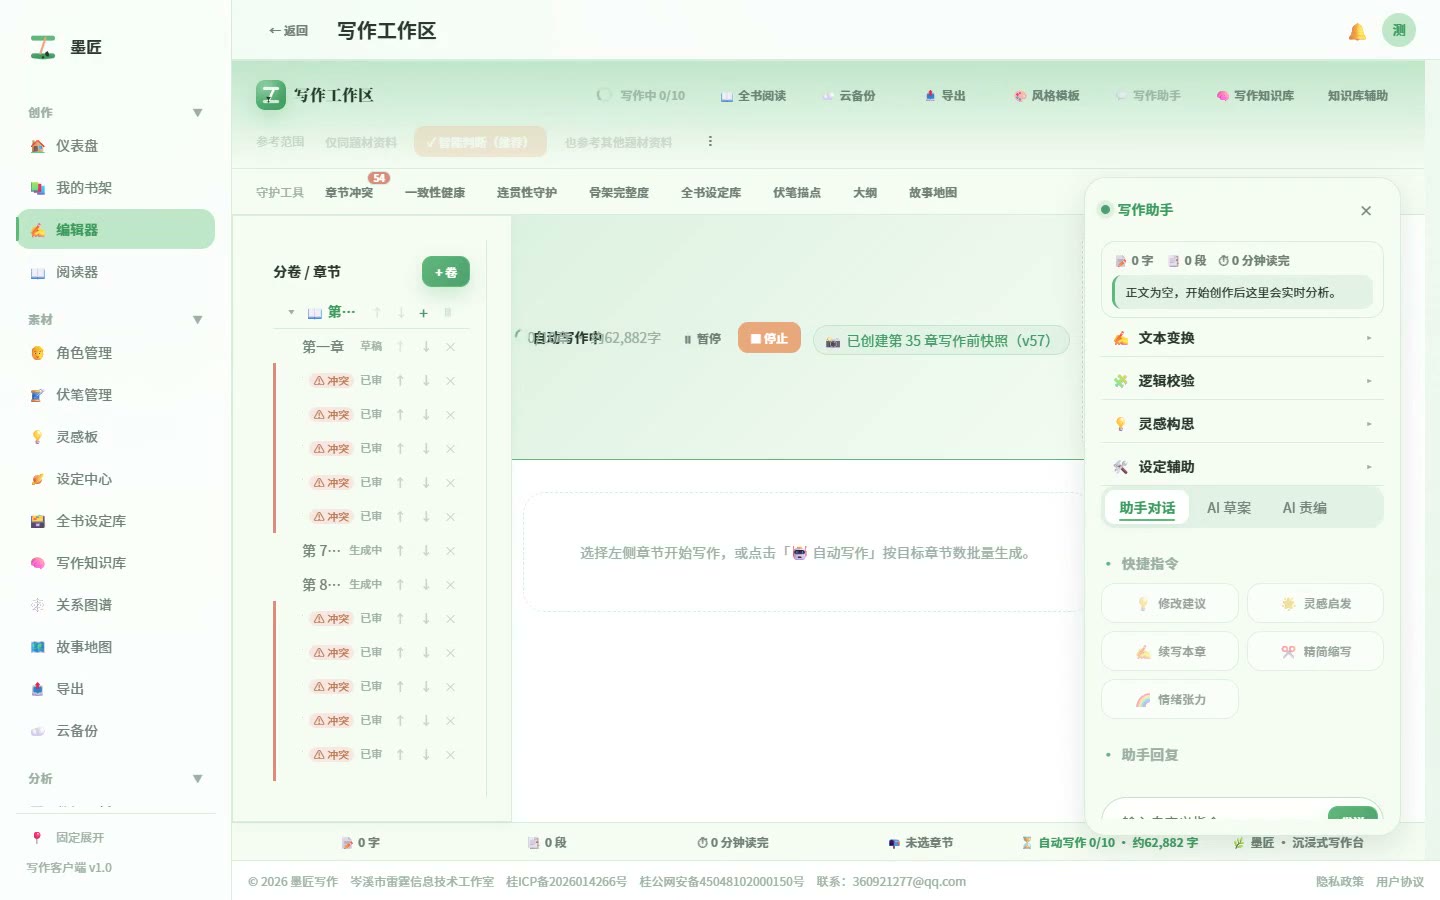Open 伏笔管理 in the sidebar
Viewport: 1440px width, 900px height.
pos(115,395)
